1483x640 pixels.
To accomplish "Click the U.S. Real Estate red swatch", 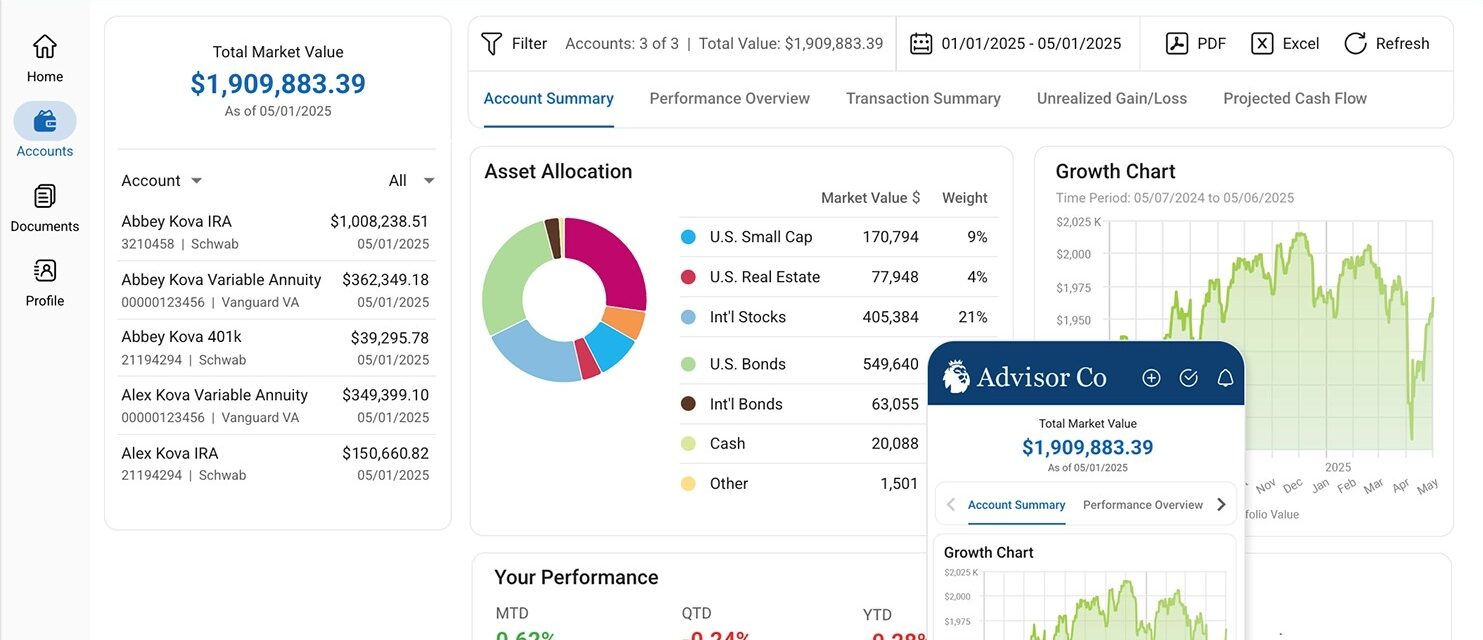I will 688,277.
